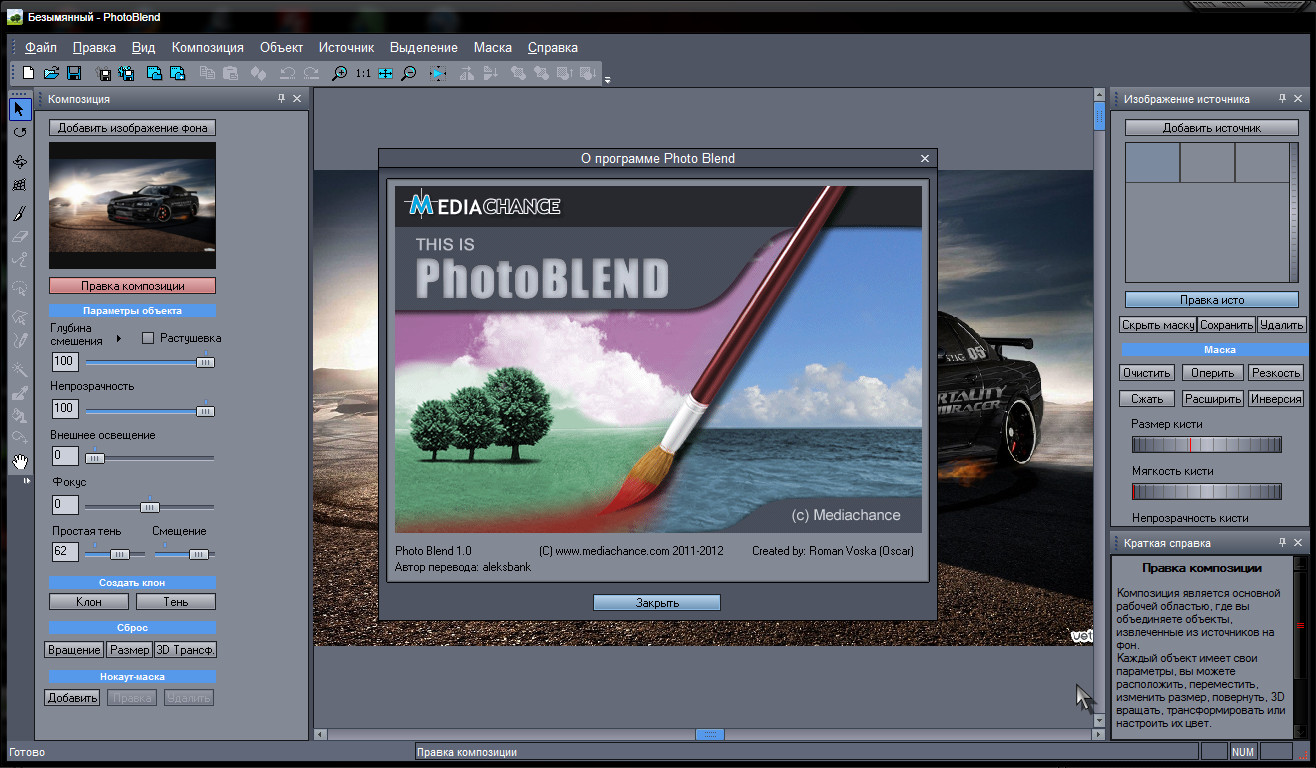Click the Внешнее освещение slider handle

point(94,458)
